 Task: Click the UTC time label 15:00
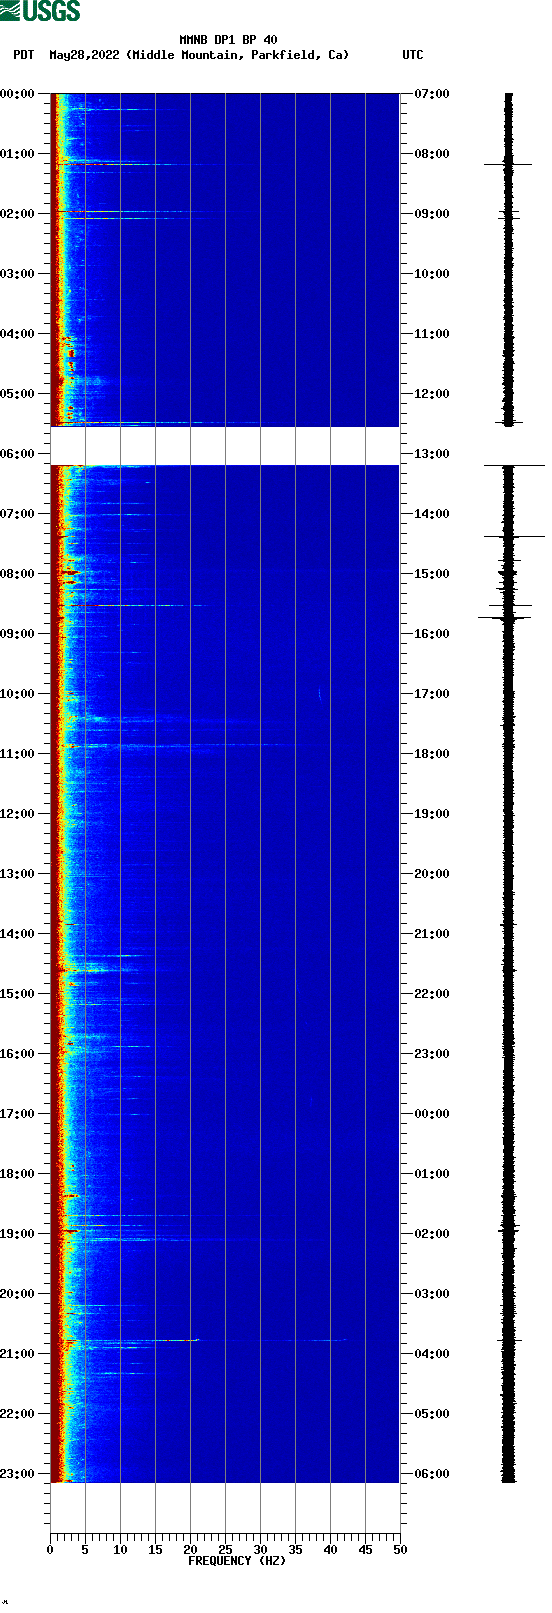pos(432,574)
